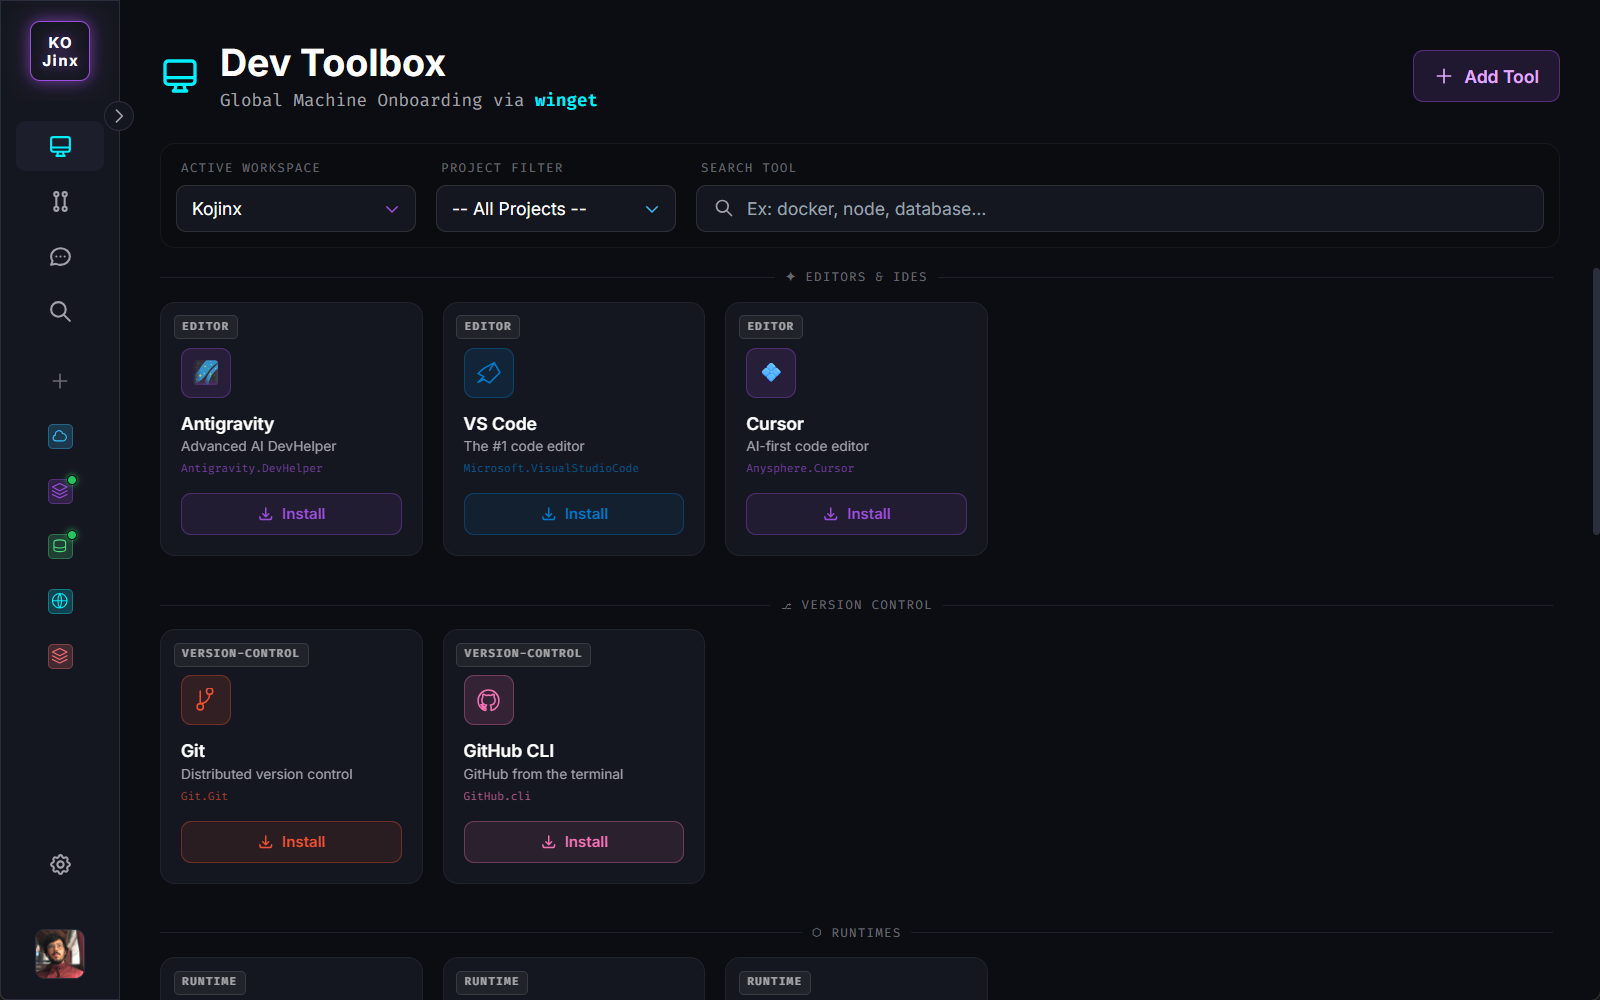Install VS Code

[x=574, y=514]
